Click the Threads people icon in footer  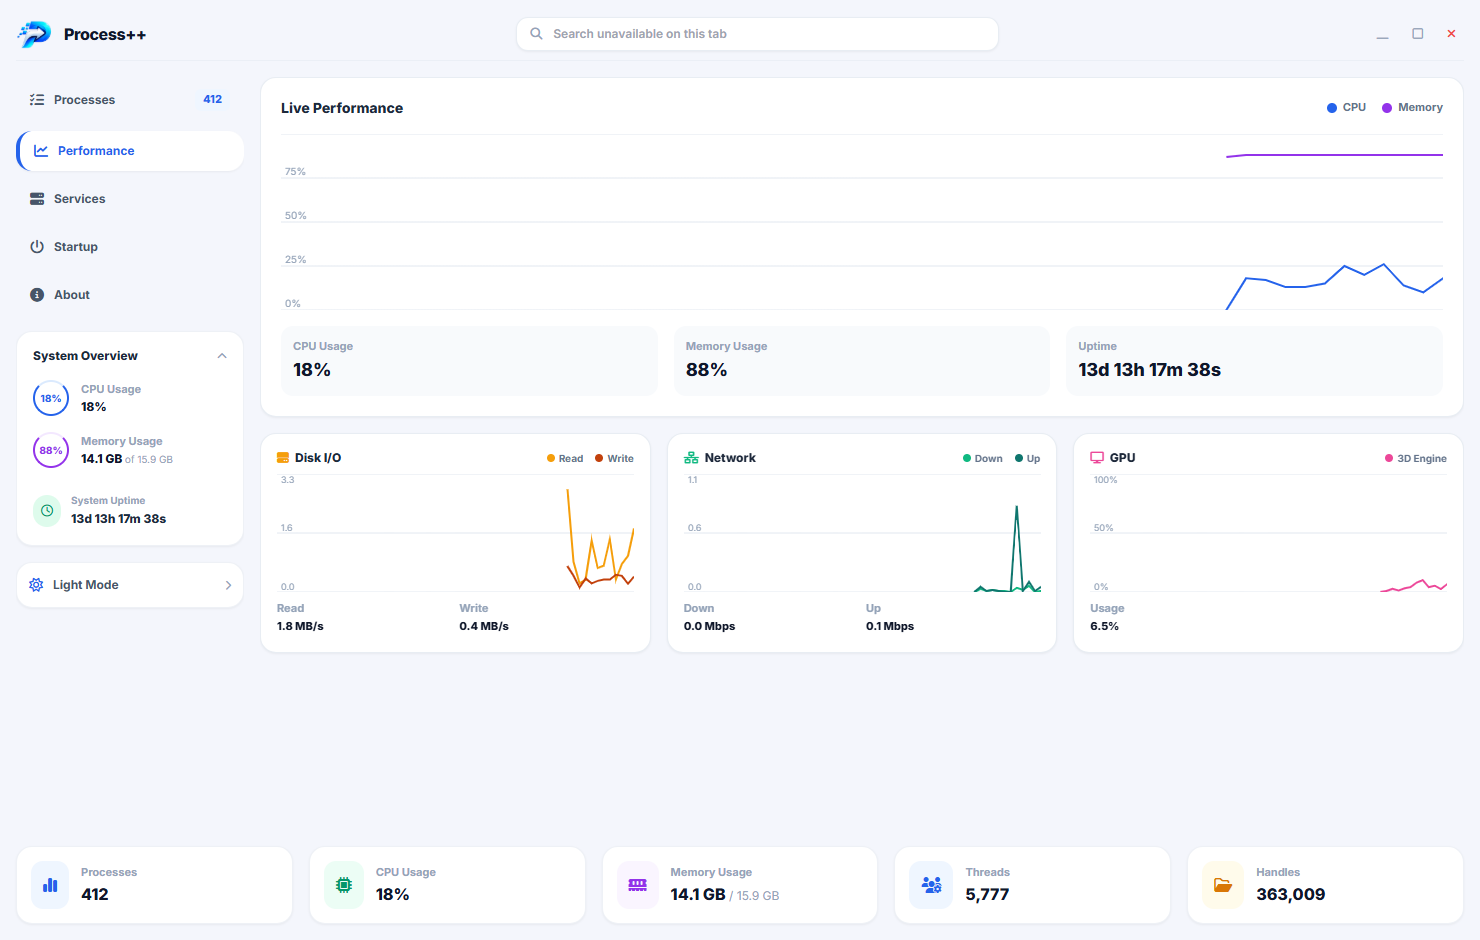tap(931, 885)
